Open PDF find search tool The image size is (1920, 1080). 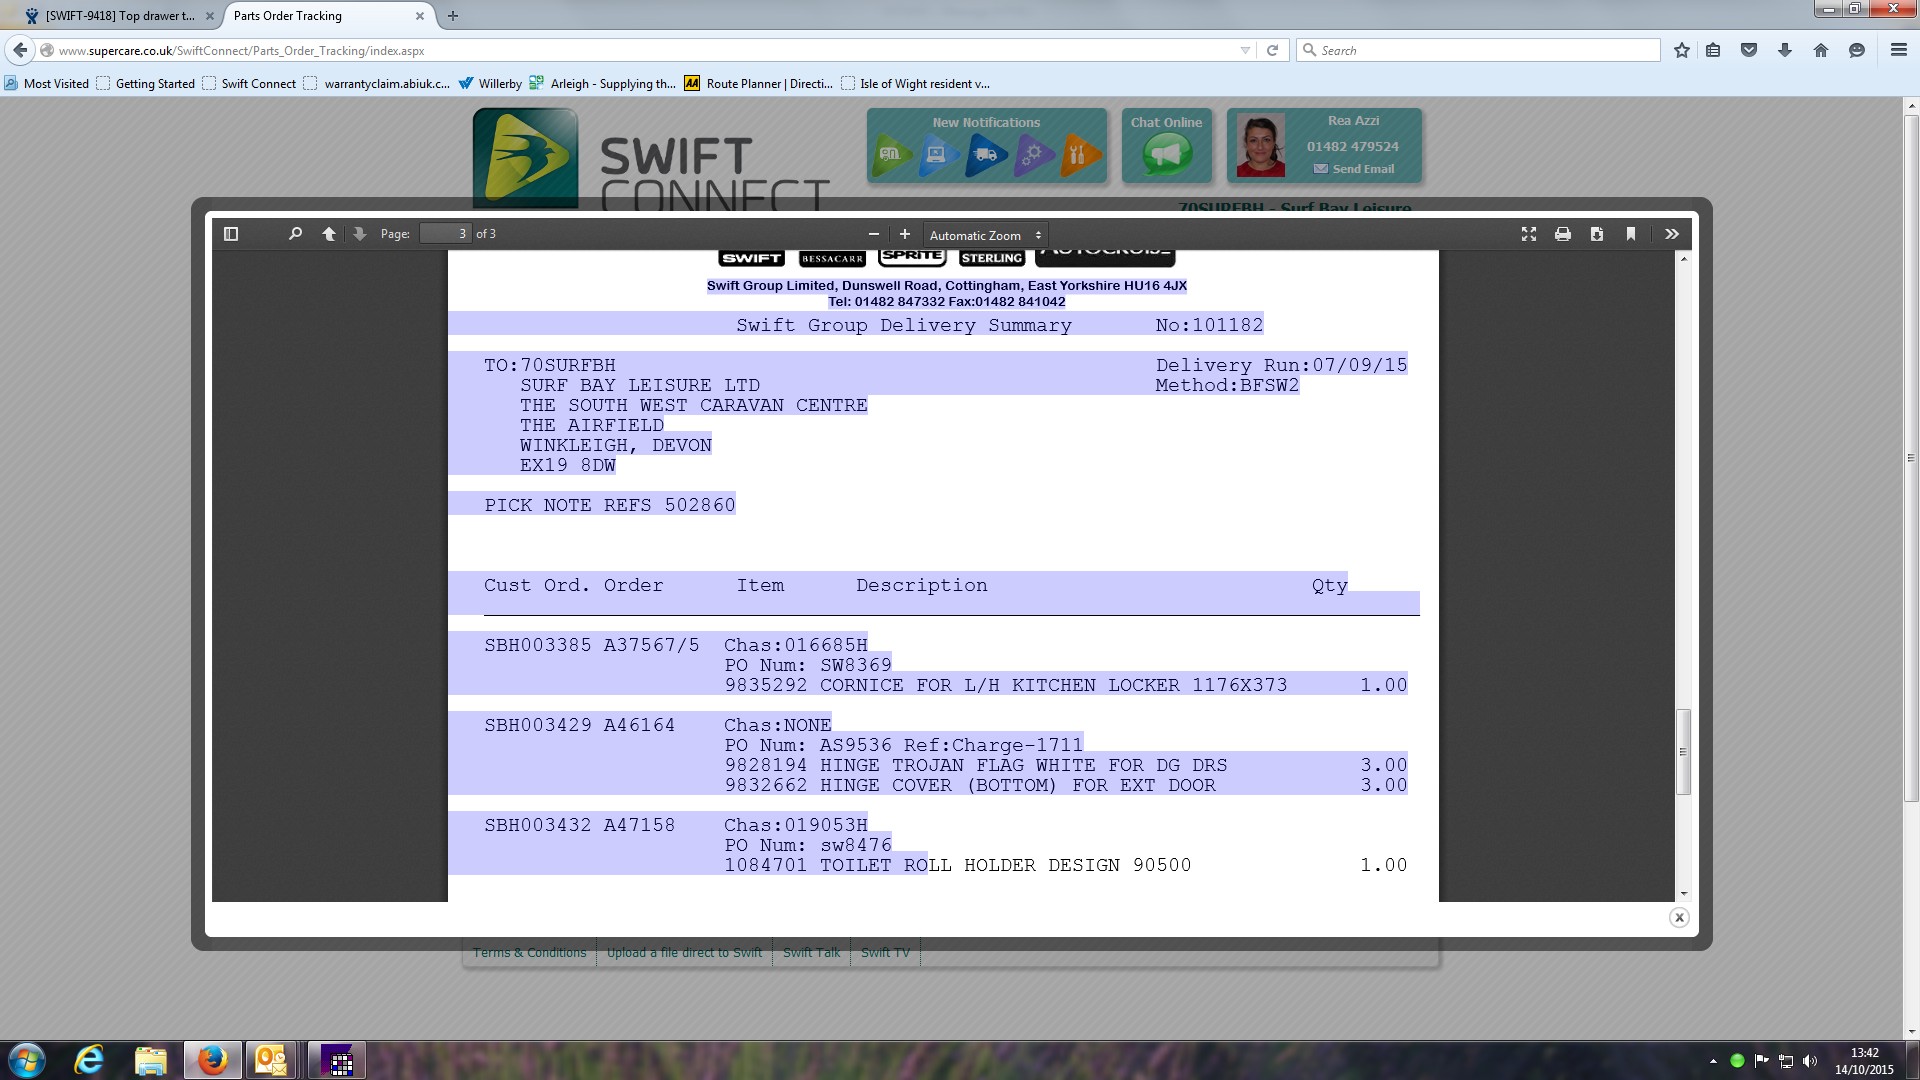(x=295, y=234)
